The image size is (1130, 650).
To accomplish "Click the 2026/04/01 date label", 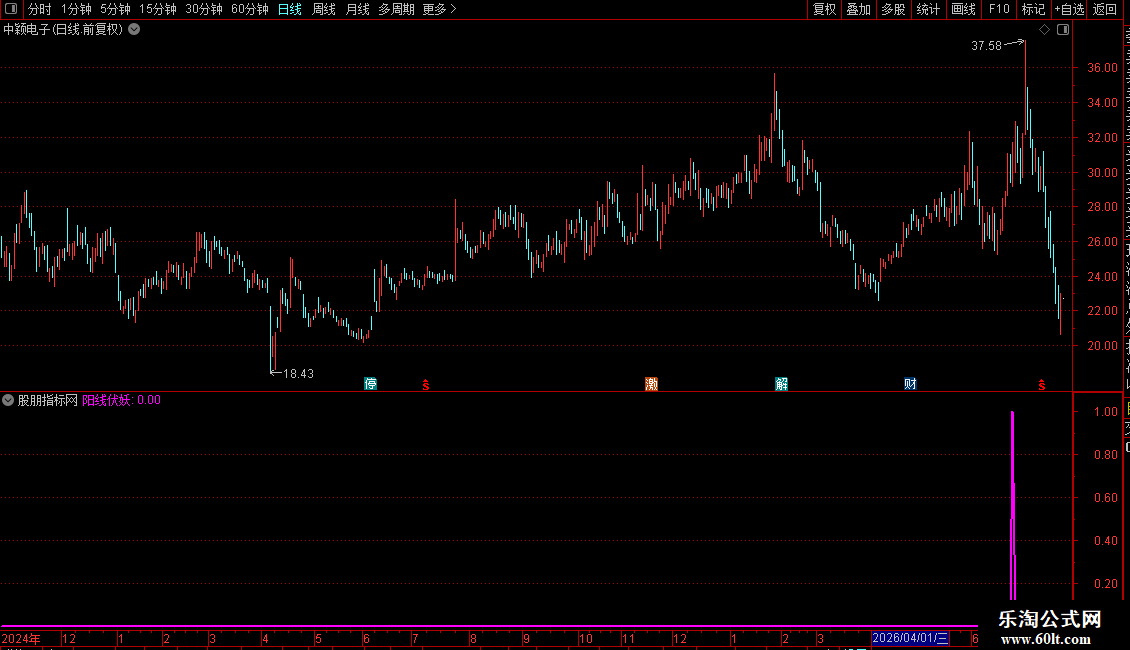I will [x=910, y=638].
